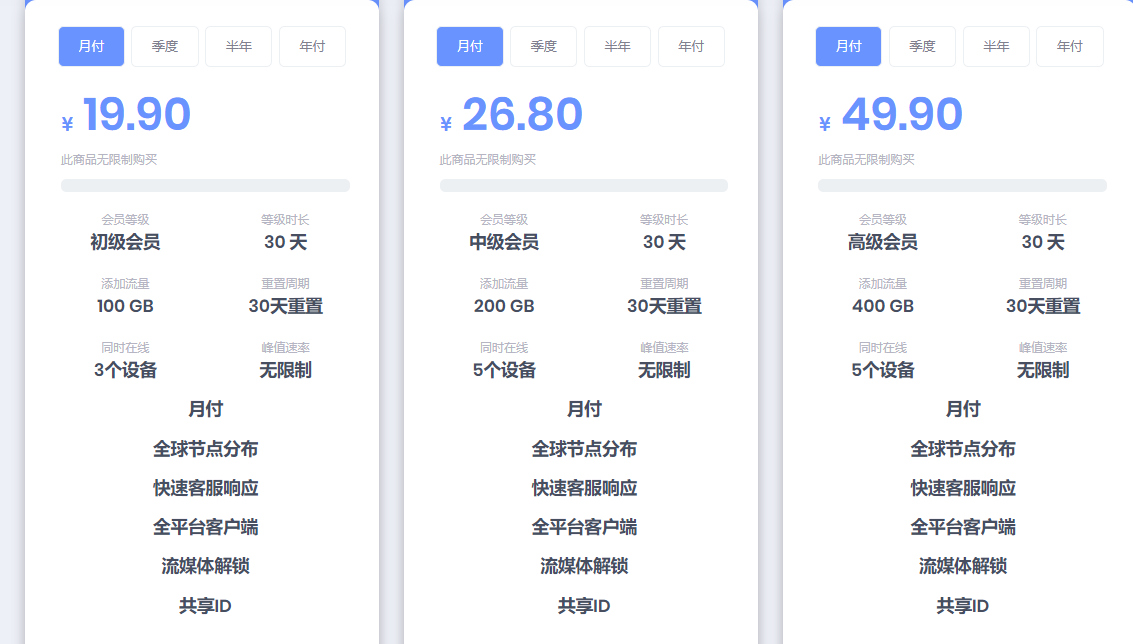This screenshot has width=1133, height=644.
Task: Click the 初级会员 membership level text
Action: click(125, 242)
